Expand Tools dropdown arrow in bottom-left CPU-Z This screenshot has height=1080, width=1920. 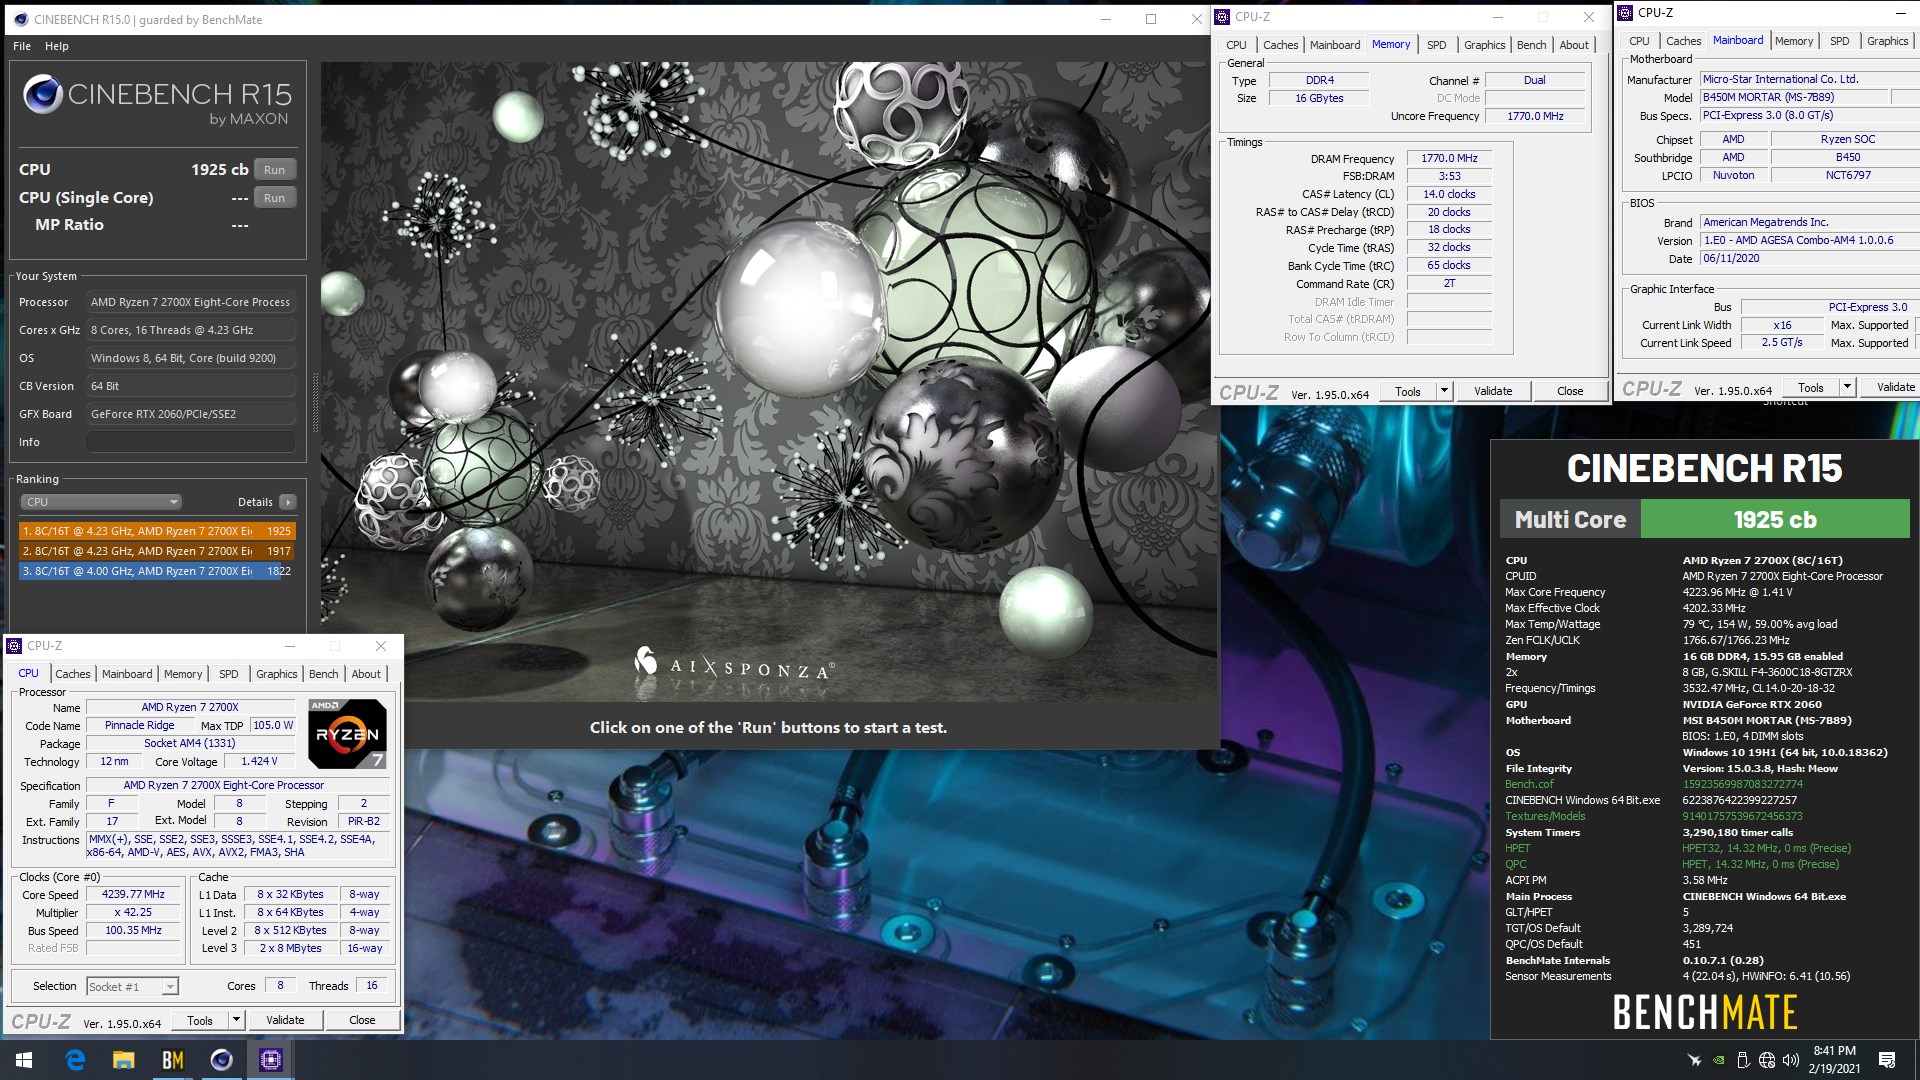tap(237, 1021)
